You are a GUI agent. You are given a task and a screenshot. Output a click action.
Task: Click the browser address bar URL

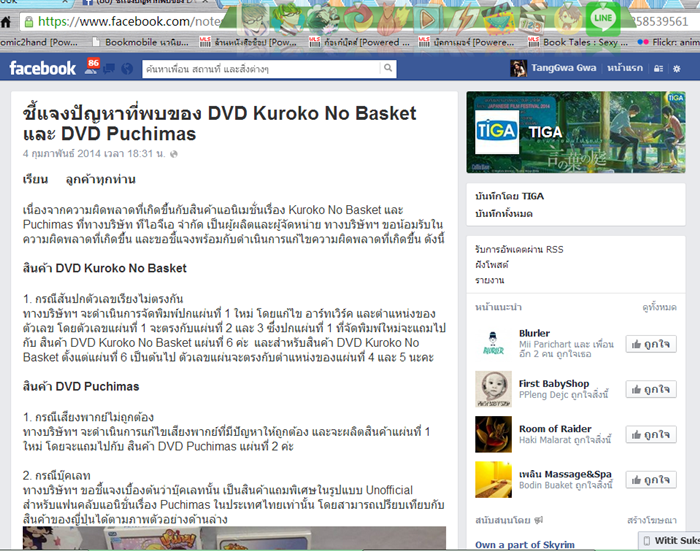coord(129,21)
